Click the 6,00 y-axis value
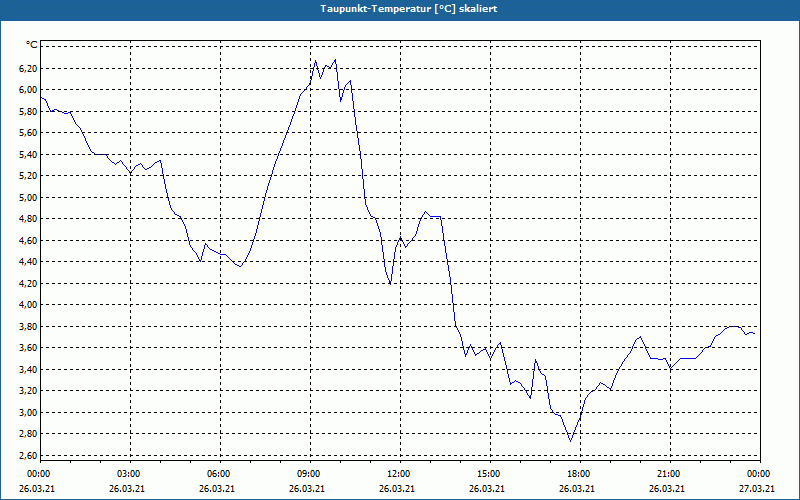Screen dimensions: 800x500 coord(29,90)
